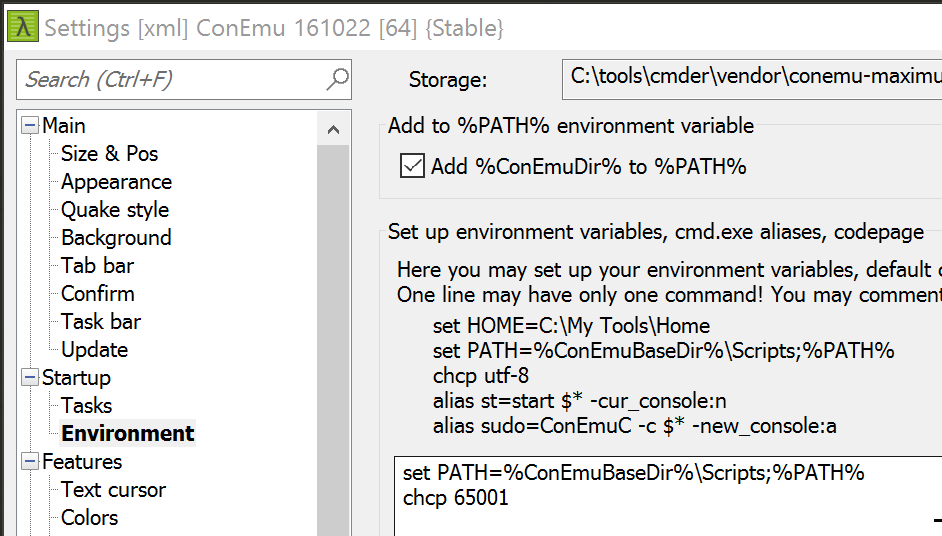Open the Confirm settings page

(97, 294)
